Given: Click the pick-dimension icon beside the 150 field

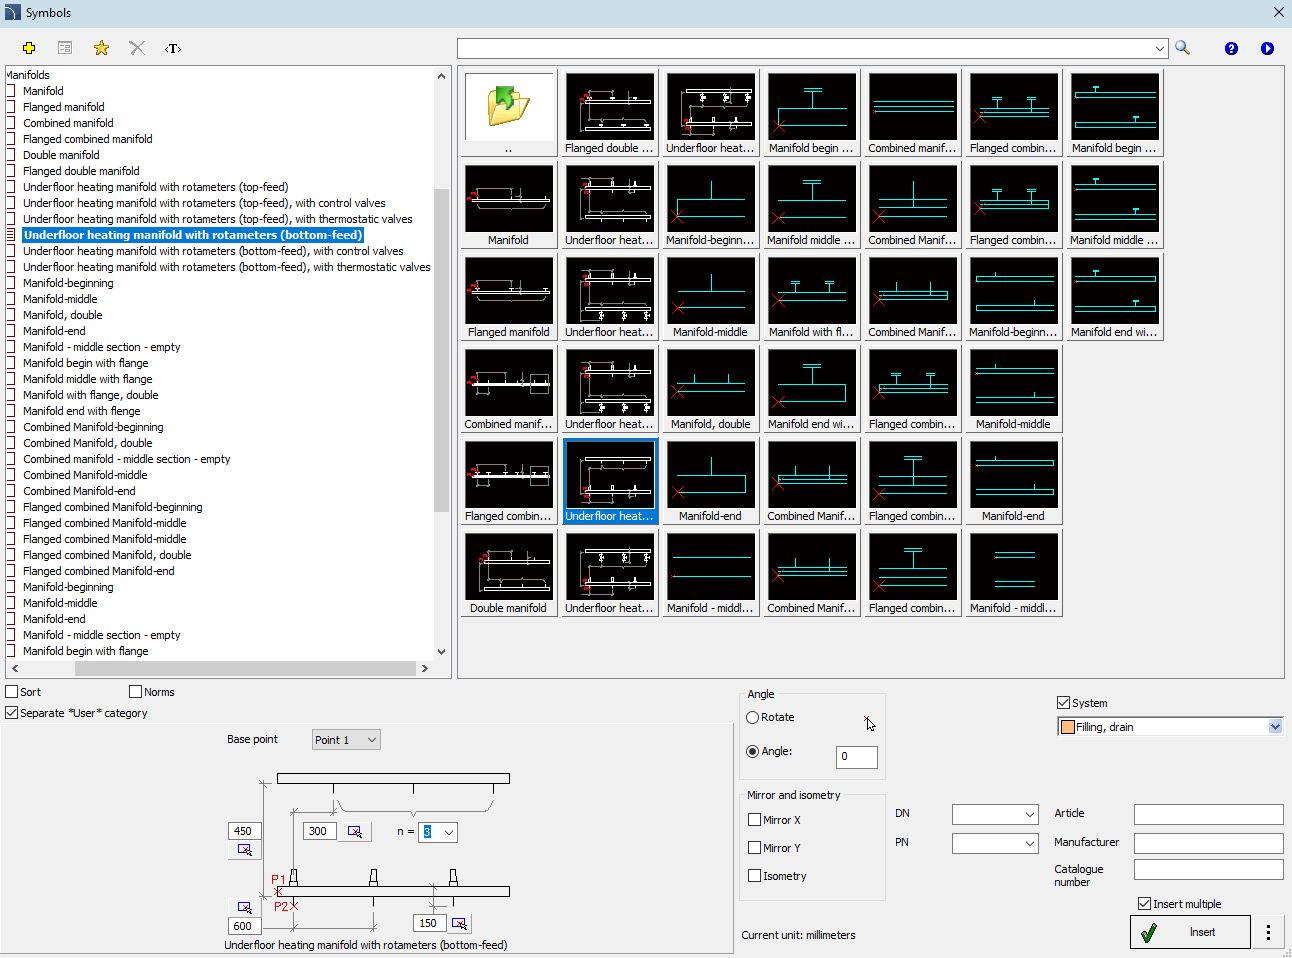Looking at the screenshot, I should (x=459, y=923).
